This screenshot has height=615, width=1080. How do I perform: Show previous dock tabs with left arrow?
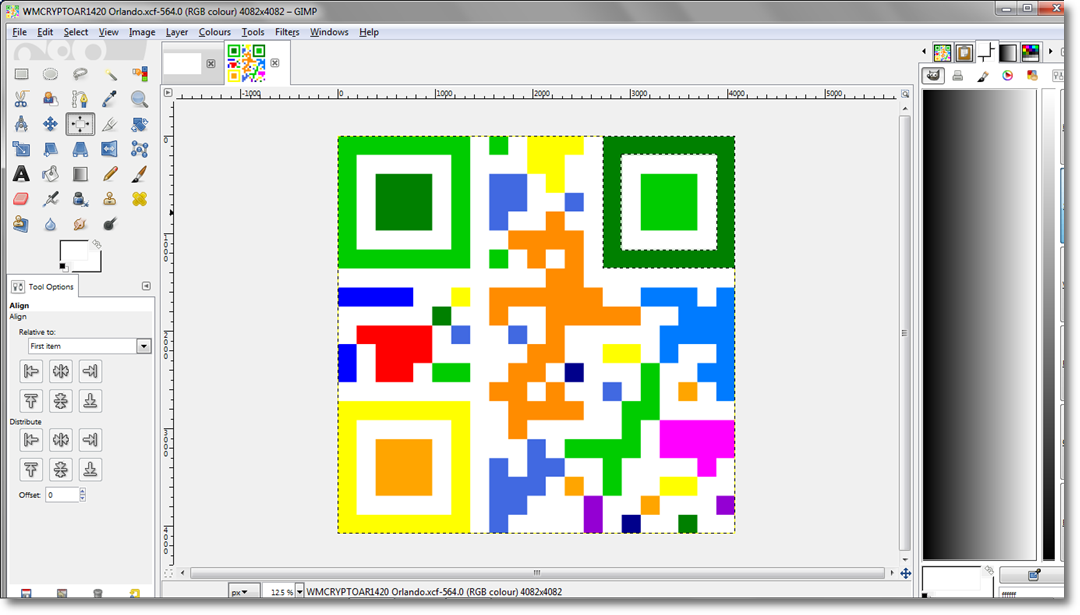tap(924, 52)
